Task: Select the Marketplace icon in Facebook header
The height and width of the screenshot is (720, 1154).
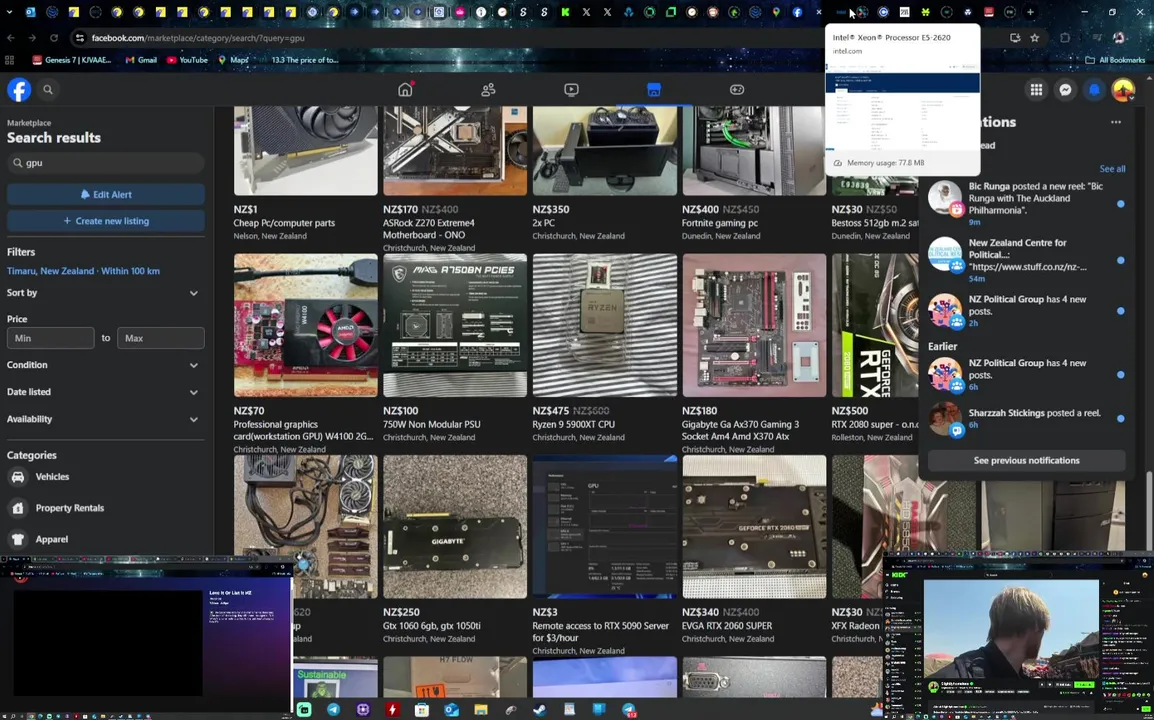Action: point(654,90)
